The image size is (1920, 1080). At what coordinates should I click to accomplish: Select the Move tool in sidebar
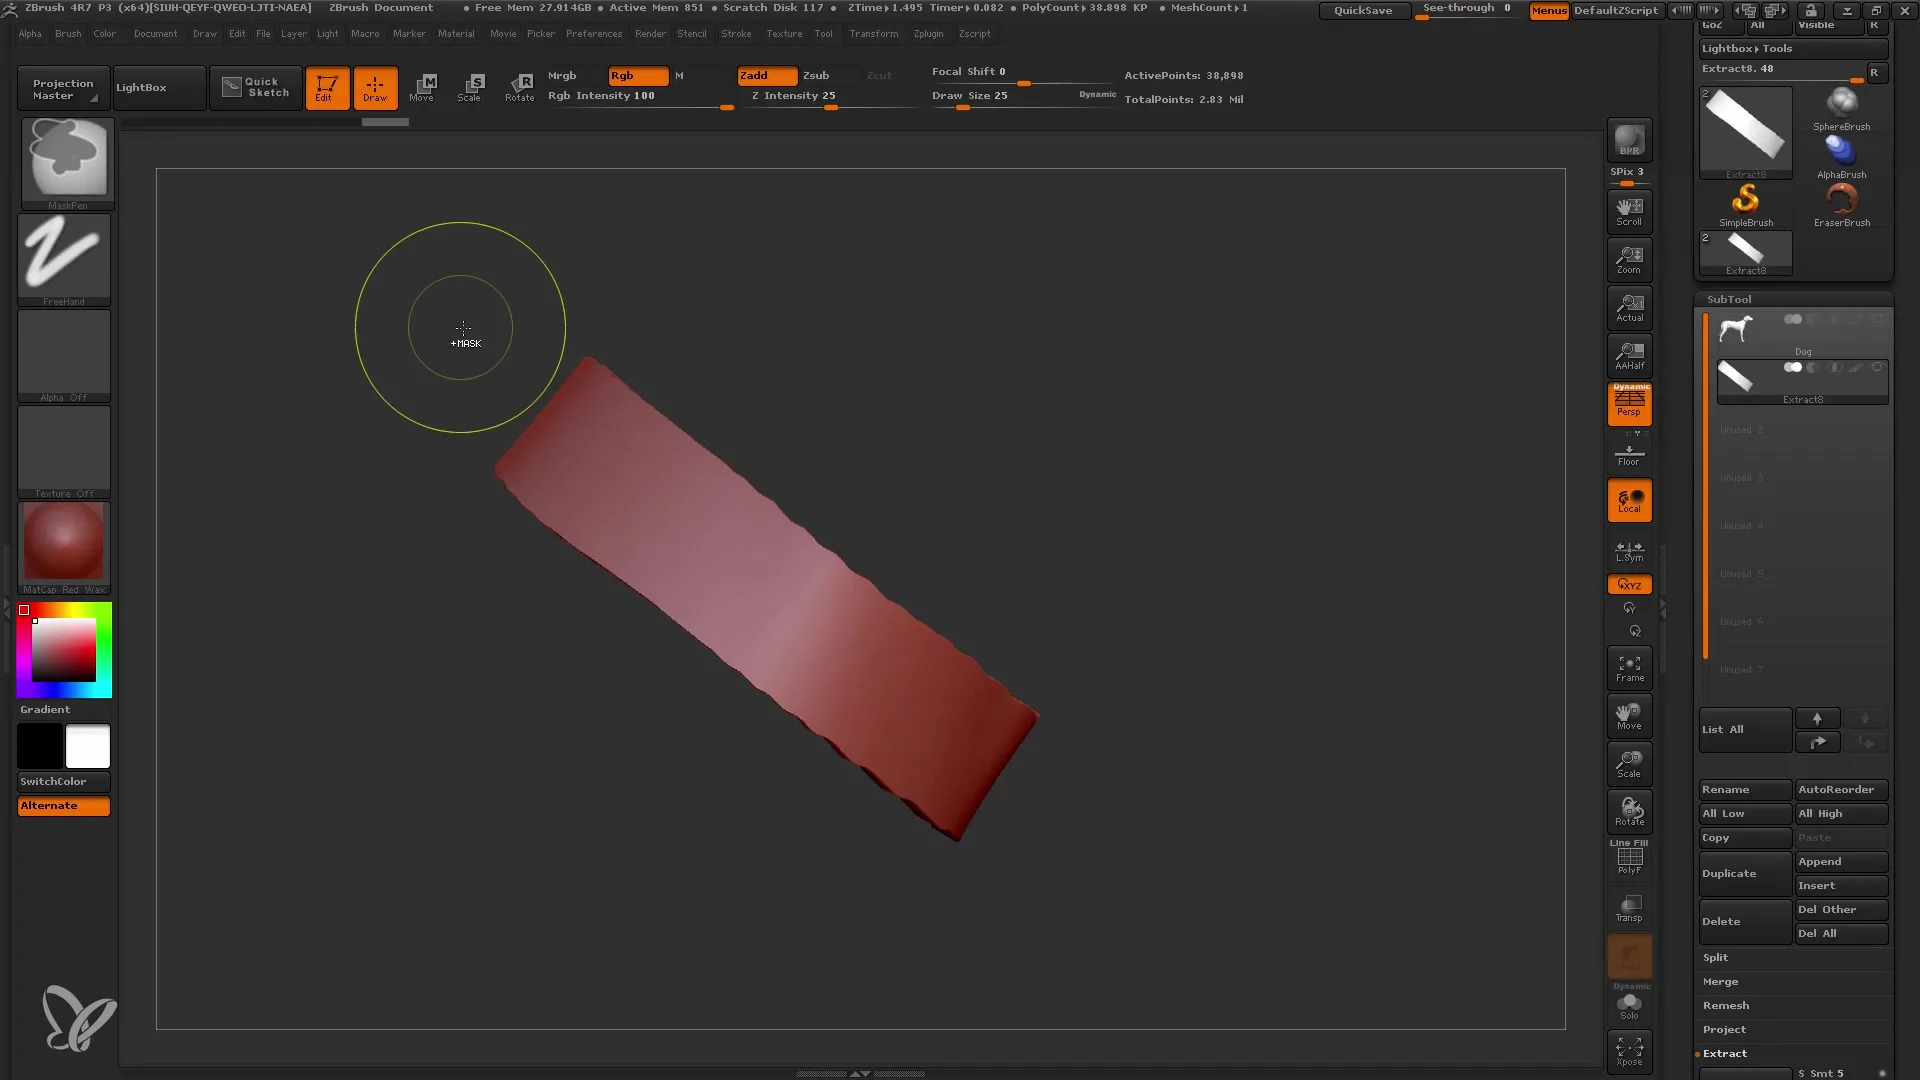click(1631, 717)
